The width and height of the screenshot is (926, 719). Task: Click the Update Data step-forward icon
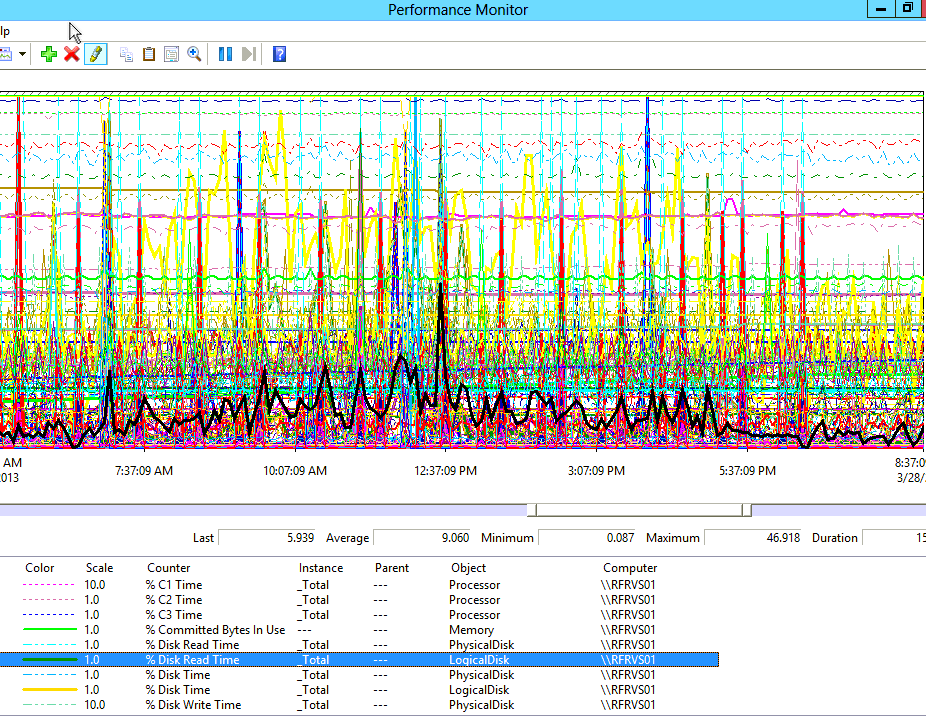coord(249,54)
